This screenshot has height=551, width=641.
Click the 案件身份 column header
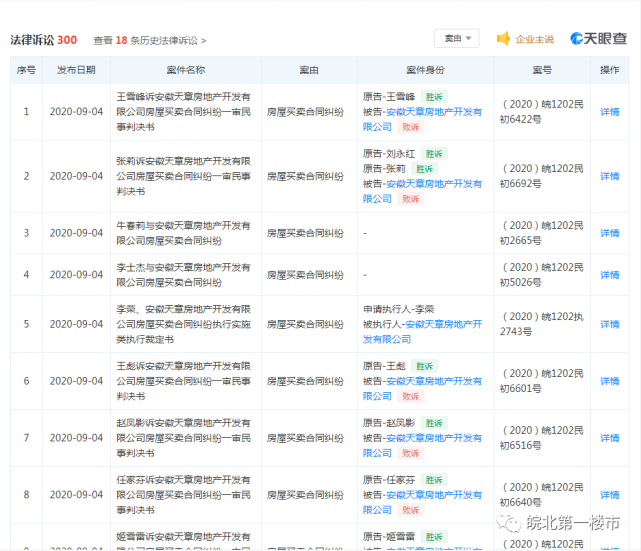[425, 70]
